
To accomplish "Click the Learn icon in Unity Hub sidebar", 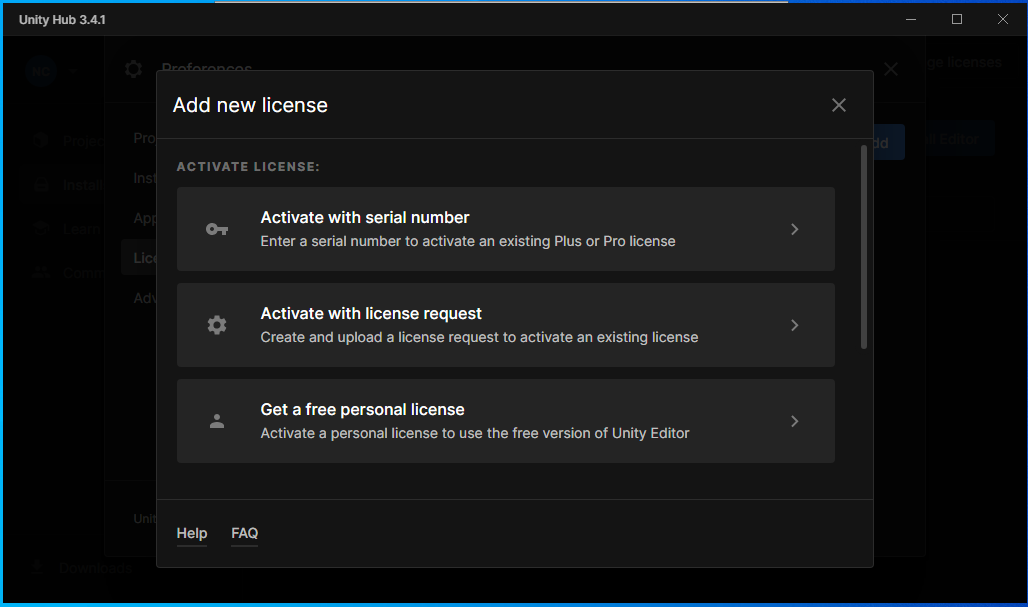I will tap(41, 228).
